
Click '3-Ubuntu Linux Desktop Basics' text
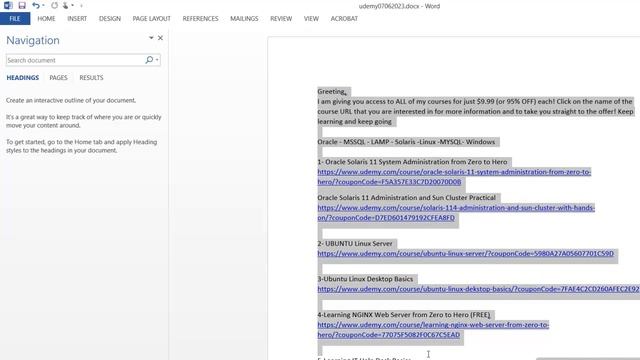point(365,279)
